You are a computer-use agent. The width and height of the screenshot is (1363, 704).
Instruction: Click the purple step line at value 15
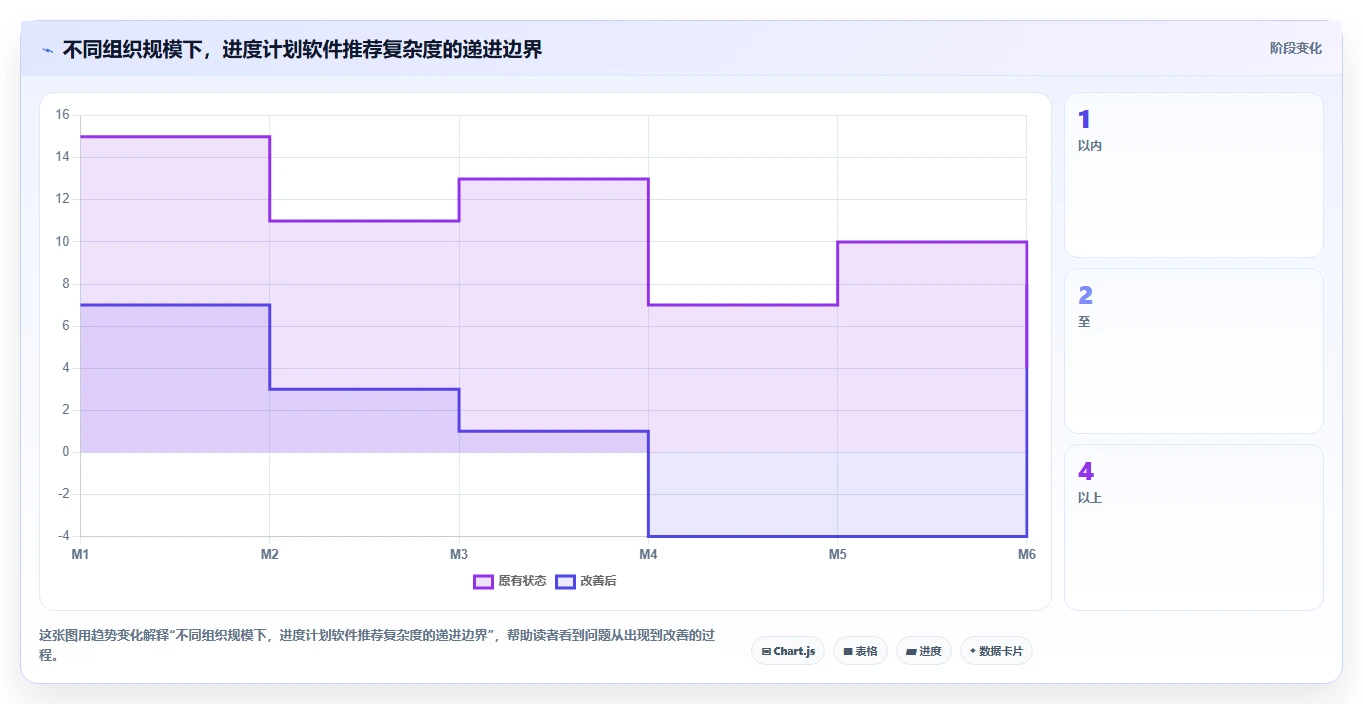pos(175,136)
